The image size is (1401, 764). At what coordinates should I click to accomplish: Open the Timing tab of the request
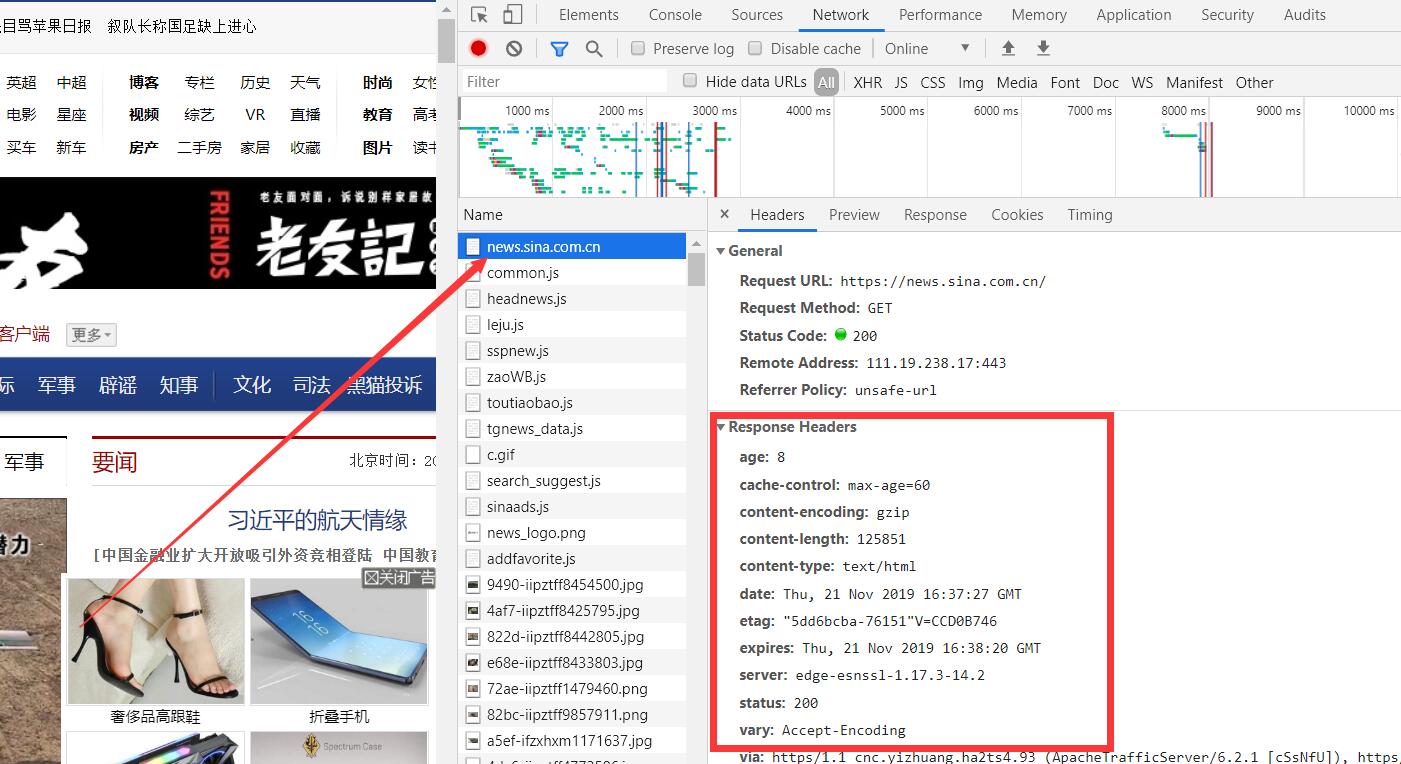click(x=1089, y=215)
